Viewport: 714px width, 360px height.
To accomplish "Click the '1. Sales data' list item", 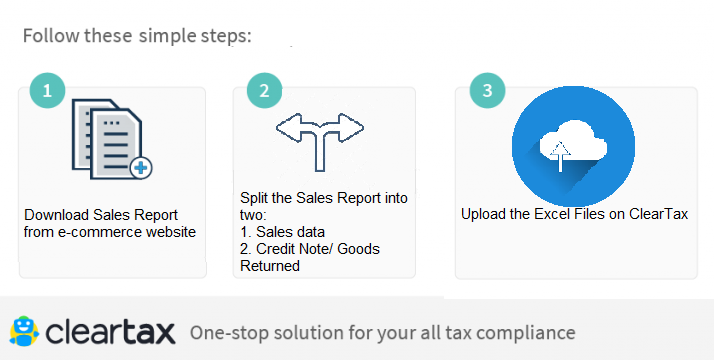I will (x=282, y=232).
